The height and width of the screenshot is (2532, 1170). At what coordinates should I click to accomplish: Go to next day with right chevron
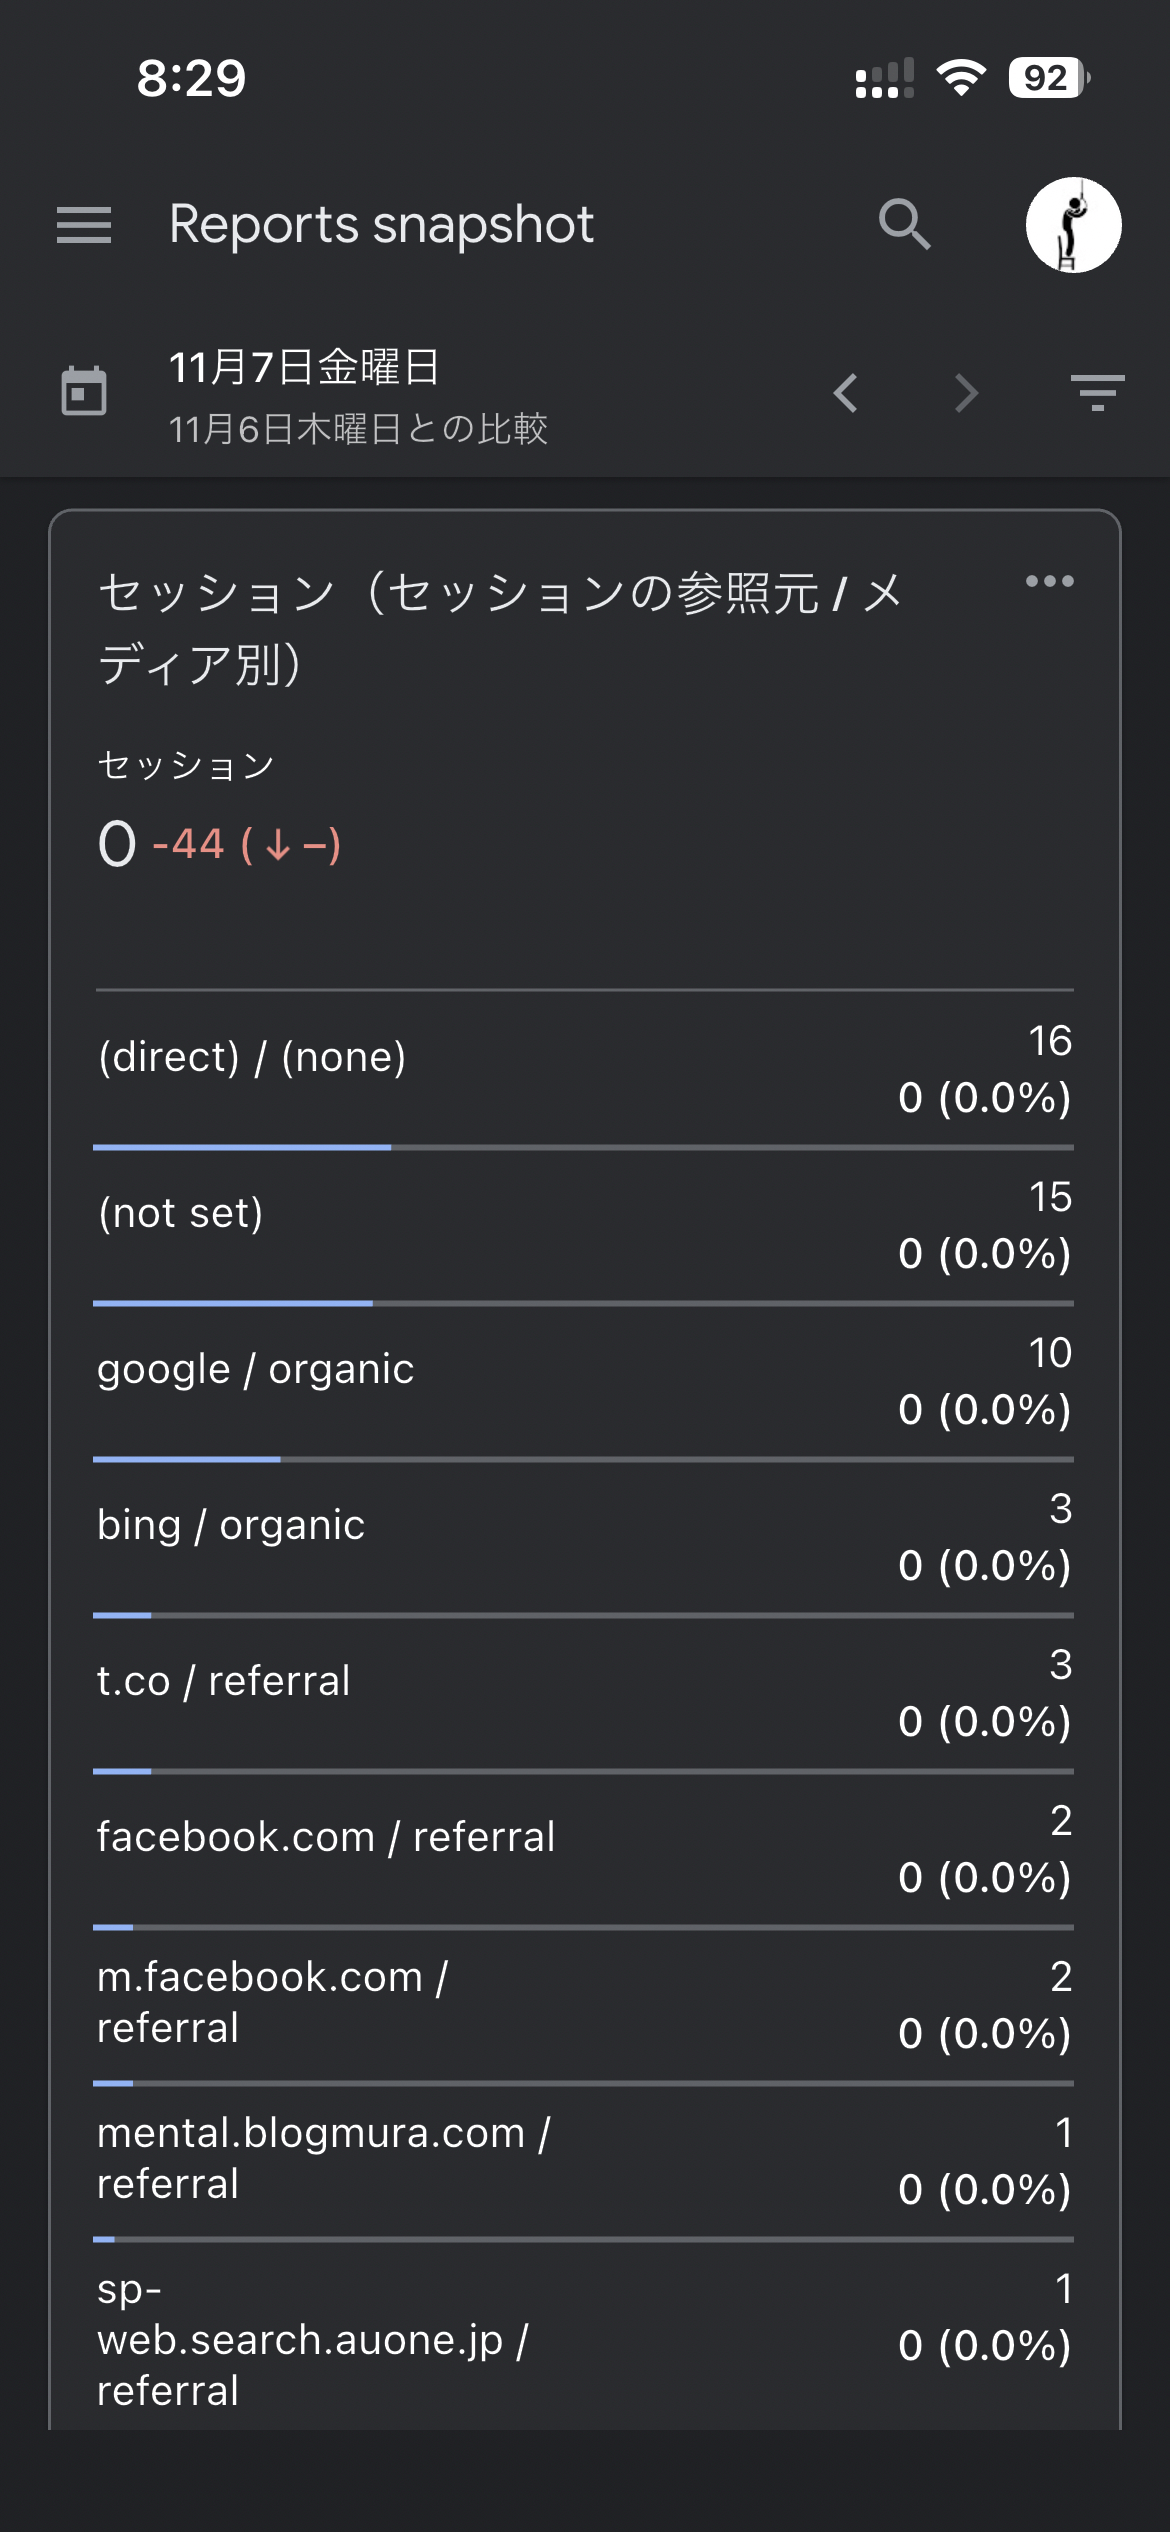pos(965,393)
